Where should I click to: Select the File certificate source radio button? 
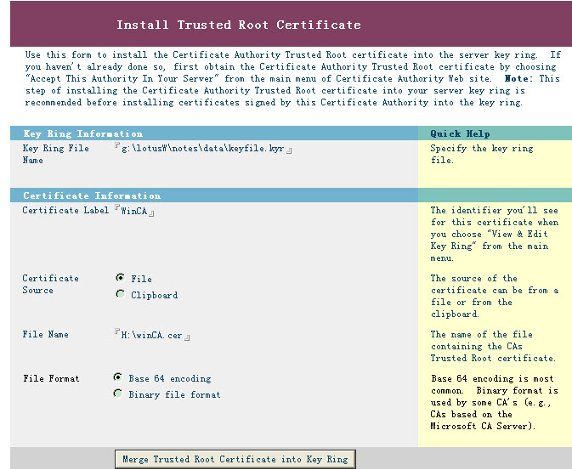tap(120, 278)
